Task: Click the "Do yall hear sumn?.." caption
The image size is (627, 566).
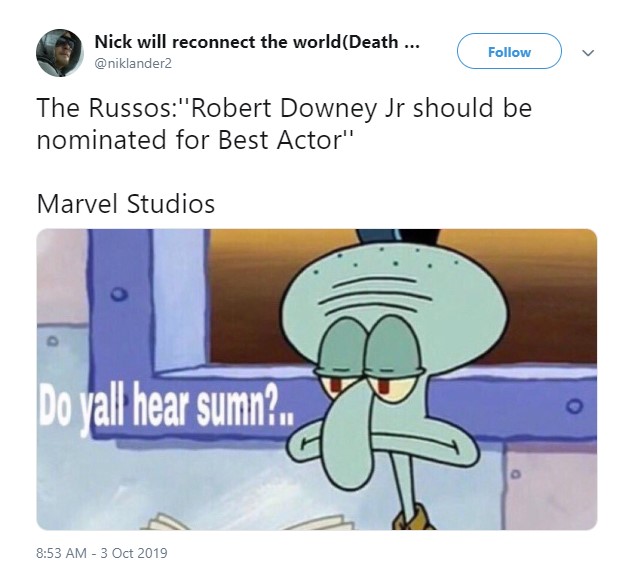Action: (x=166, y=406)
